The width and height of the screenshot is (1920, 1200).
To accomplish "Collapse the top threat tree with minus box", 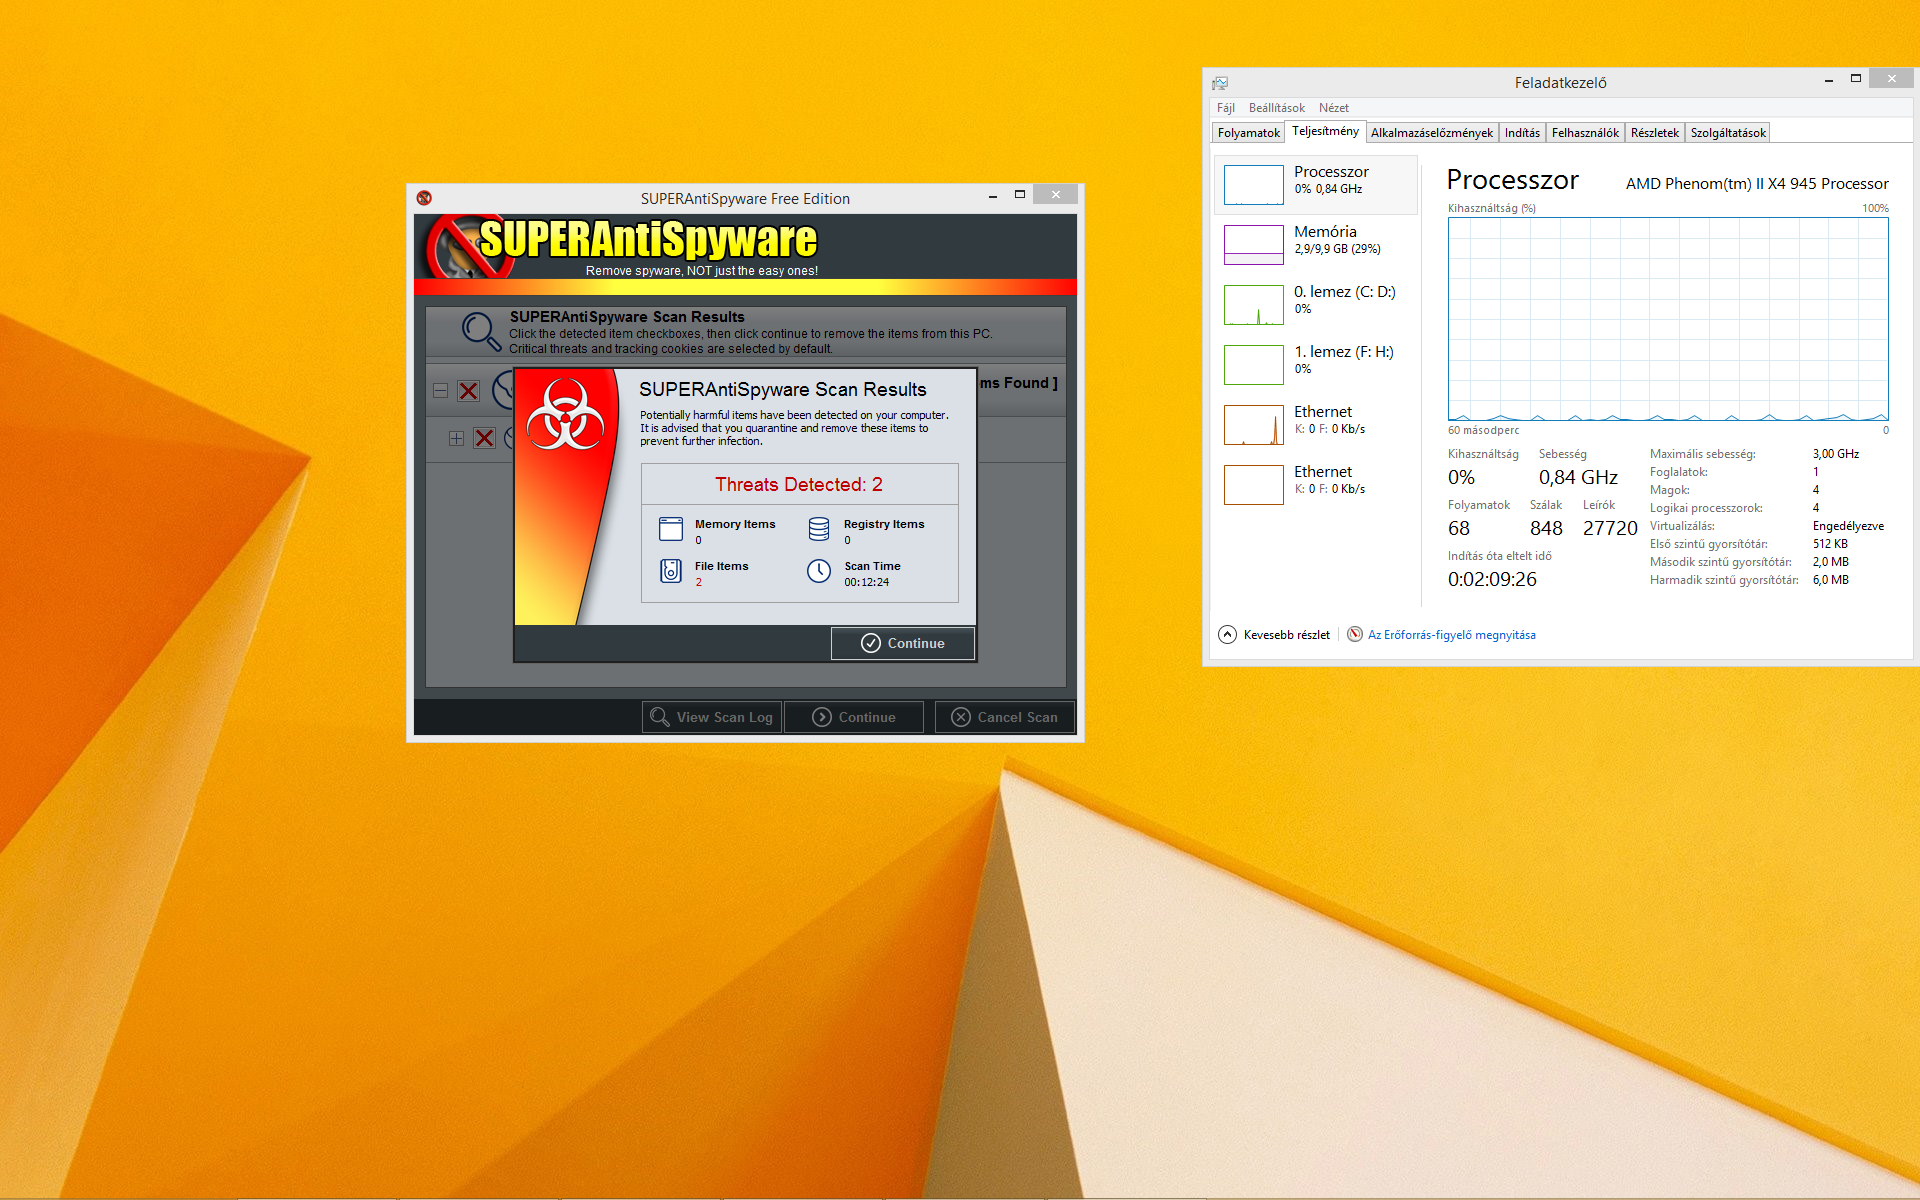I will pyautogui.click(x=440, y=391).
